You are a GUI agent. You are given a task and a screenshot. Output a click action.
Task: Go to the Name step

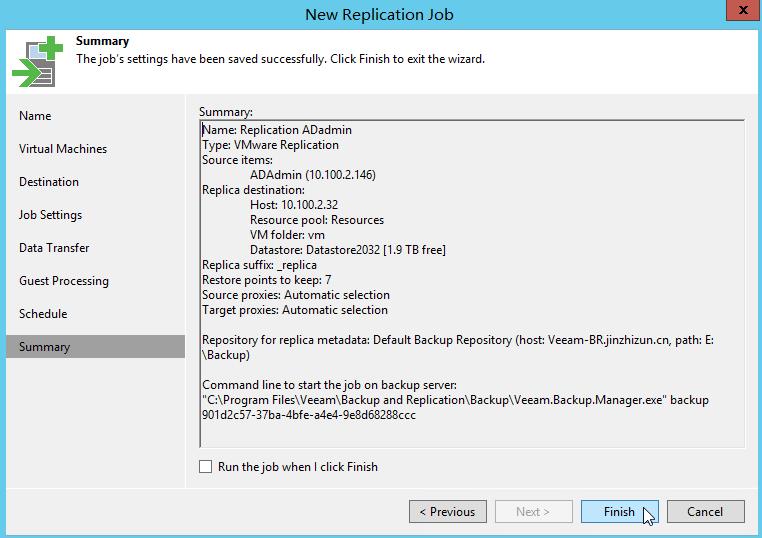click(35, 116)
